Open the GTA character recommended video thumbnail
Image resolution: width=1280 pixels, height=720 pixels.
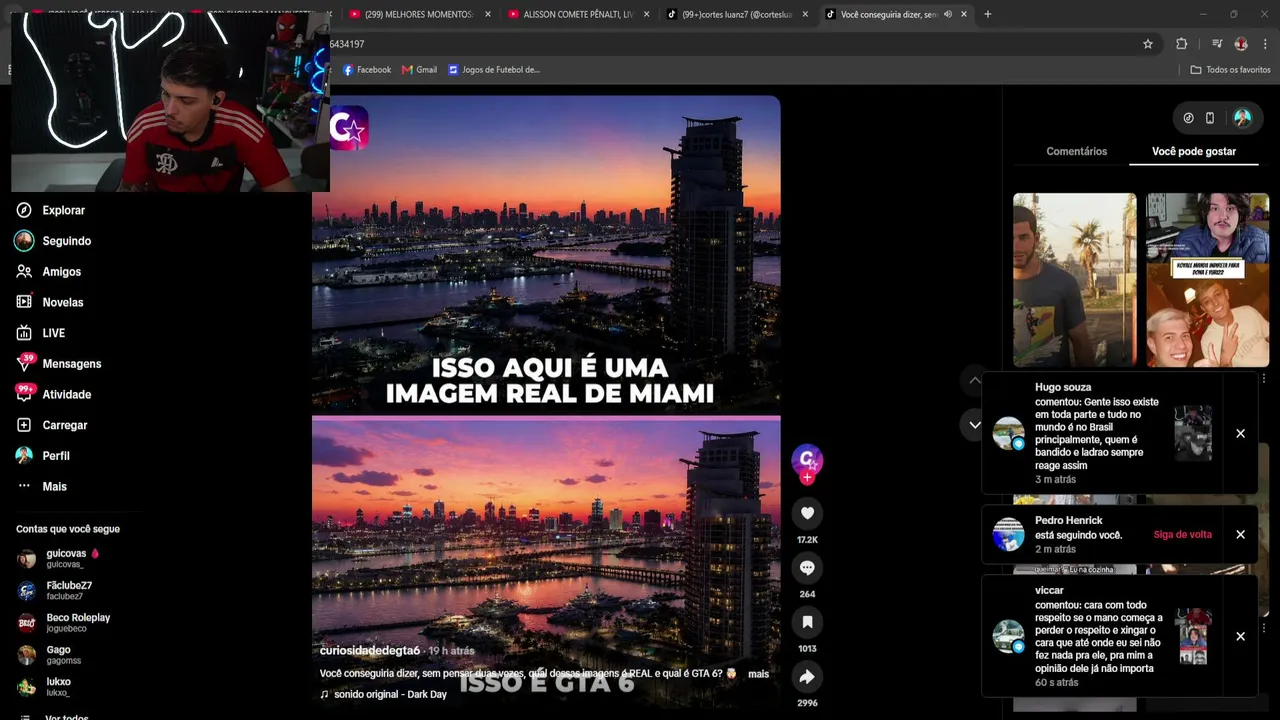[1075, 280]
